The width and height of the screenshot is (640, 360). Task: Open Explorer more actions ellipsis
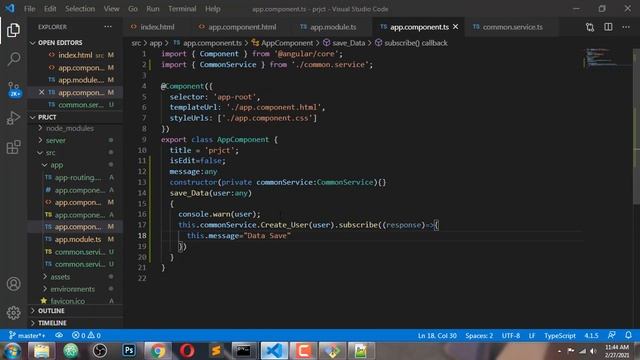coord(108,27)
